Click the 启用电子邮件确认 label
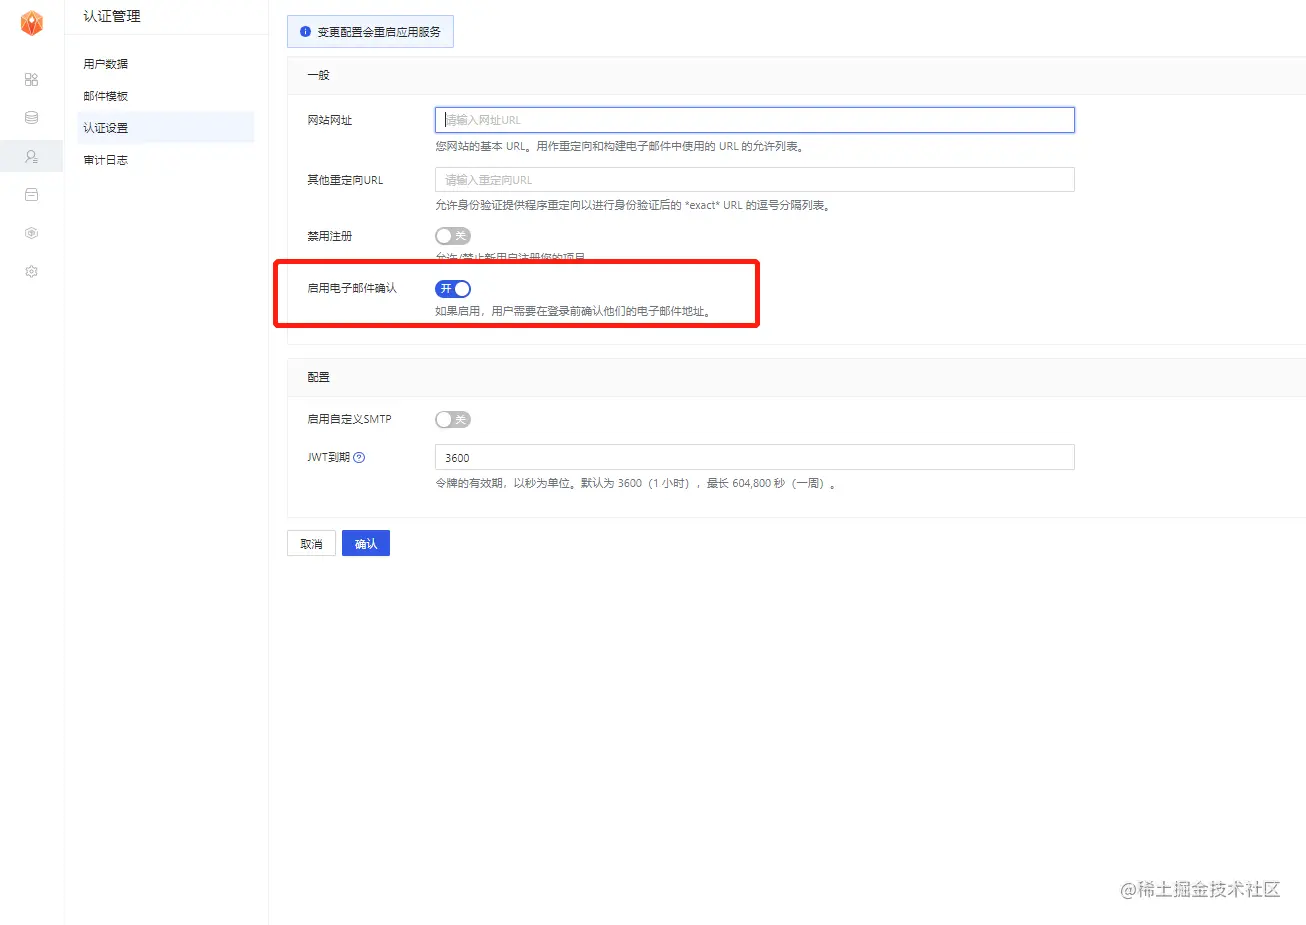1306x925 pixels. point(351,288)
